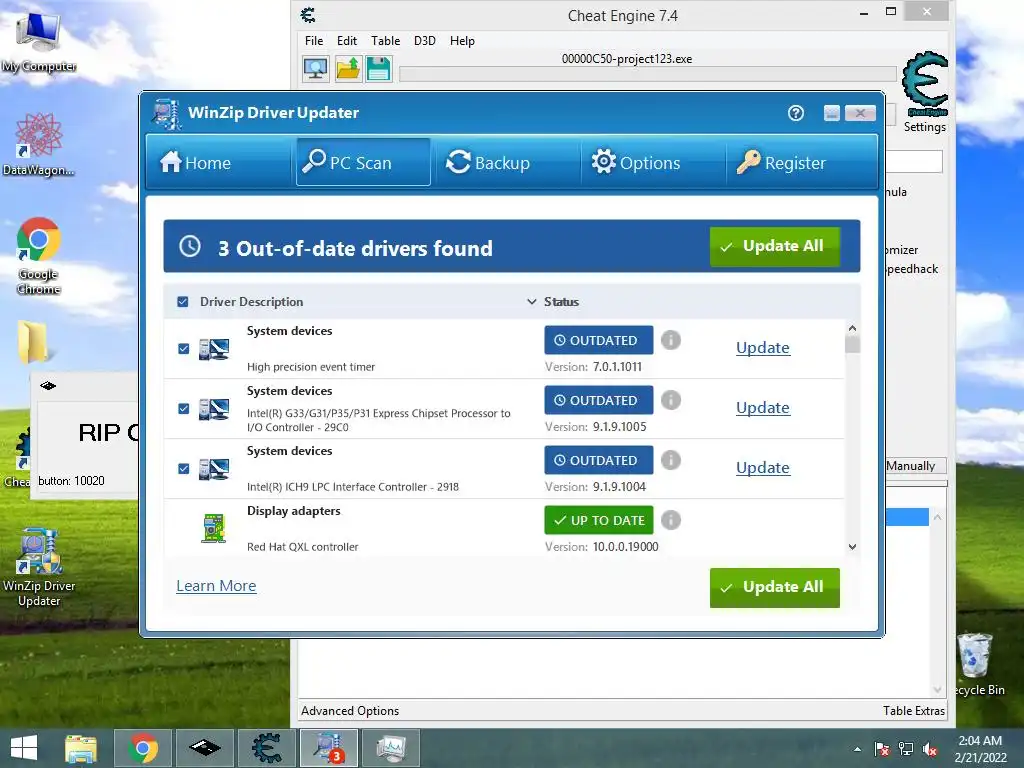1024x768 pixels.
Task: Open the Register tab
Action: pyautogui.click(x=781, y=162)
